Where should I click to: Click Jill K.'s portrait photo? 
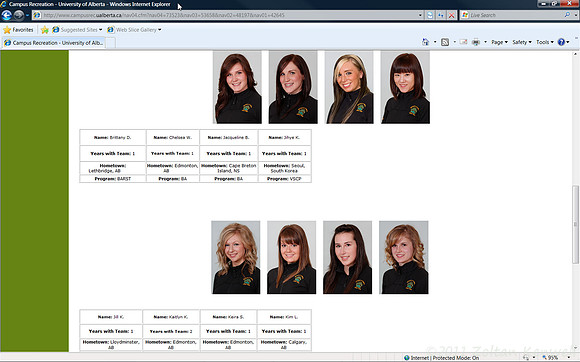click(x=236, y=257)
